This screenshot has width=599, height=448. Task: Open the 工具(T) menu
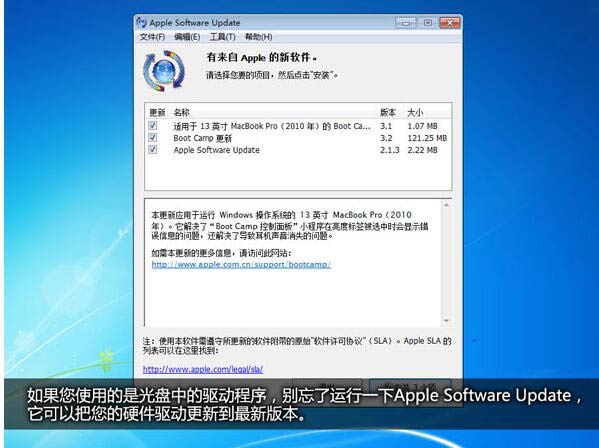(x=222, y=37)
